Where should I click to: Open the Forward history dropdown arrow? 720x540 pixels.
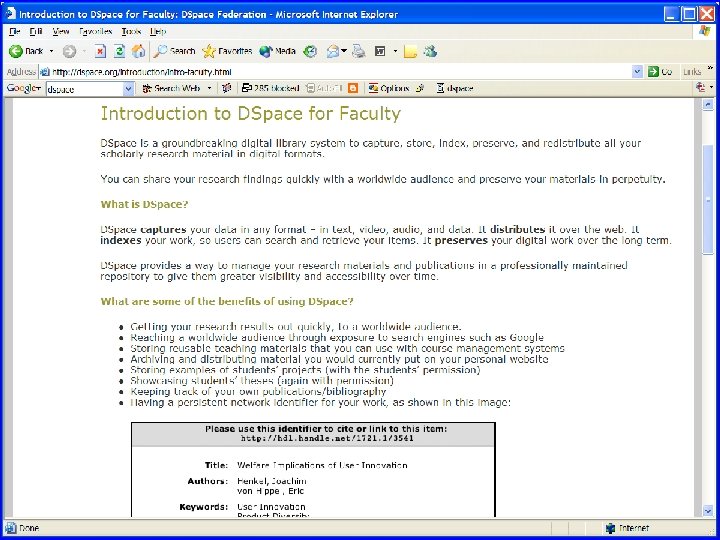(84, 51)
